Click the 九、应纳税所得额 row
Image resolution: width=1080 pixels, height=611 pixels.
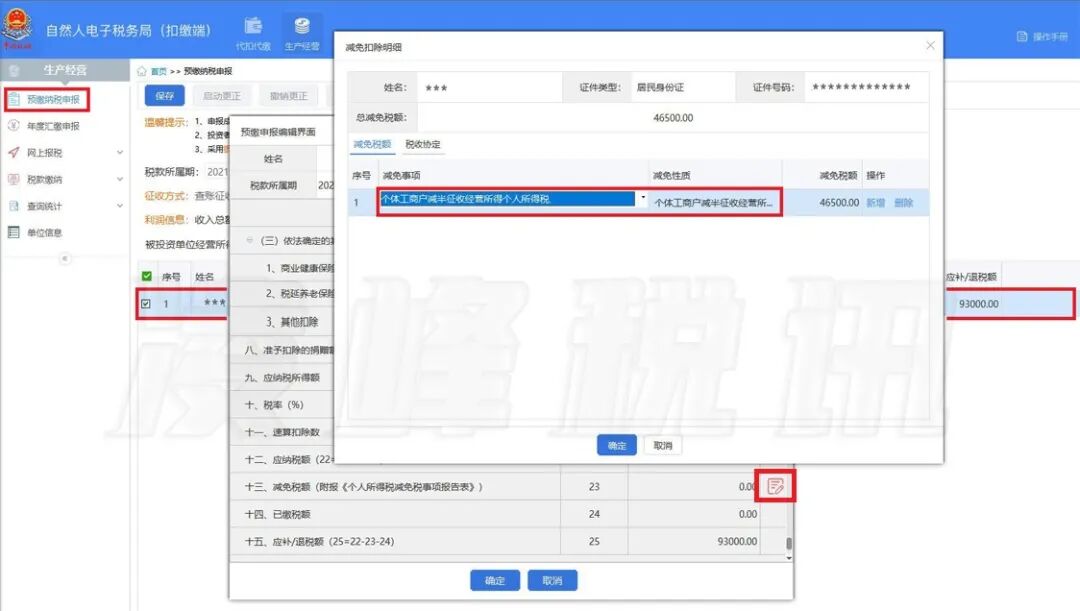(282, 377)
